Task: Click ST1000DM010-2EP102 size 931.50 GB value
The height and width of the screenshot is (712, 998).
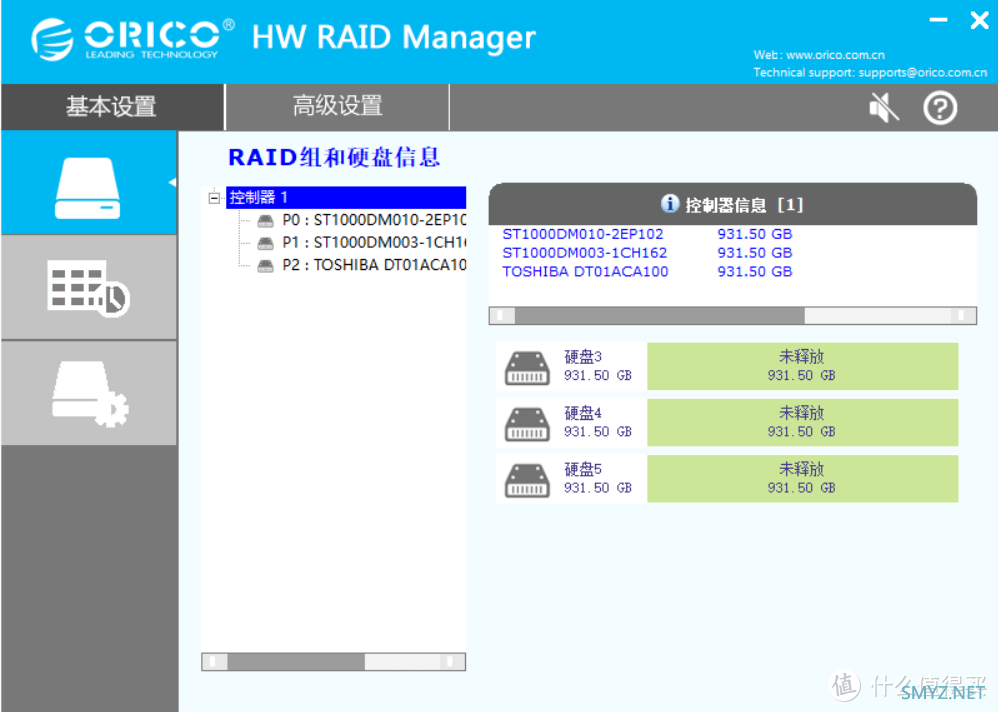Action: 755,234
